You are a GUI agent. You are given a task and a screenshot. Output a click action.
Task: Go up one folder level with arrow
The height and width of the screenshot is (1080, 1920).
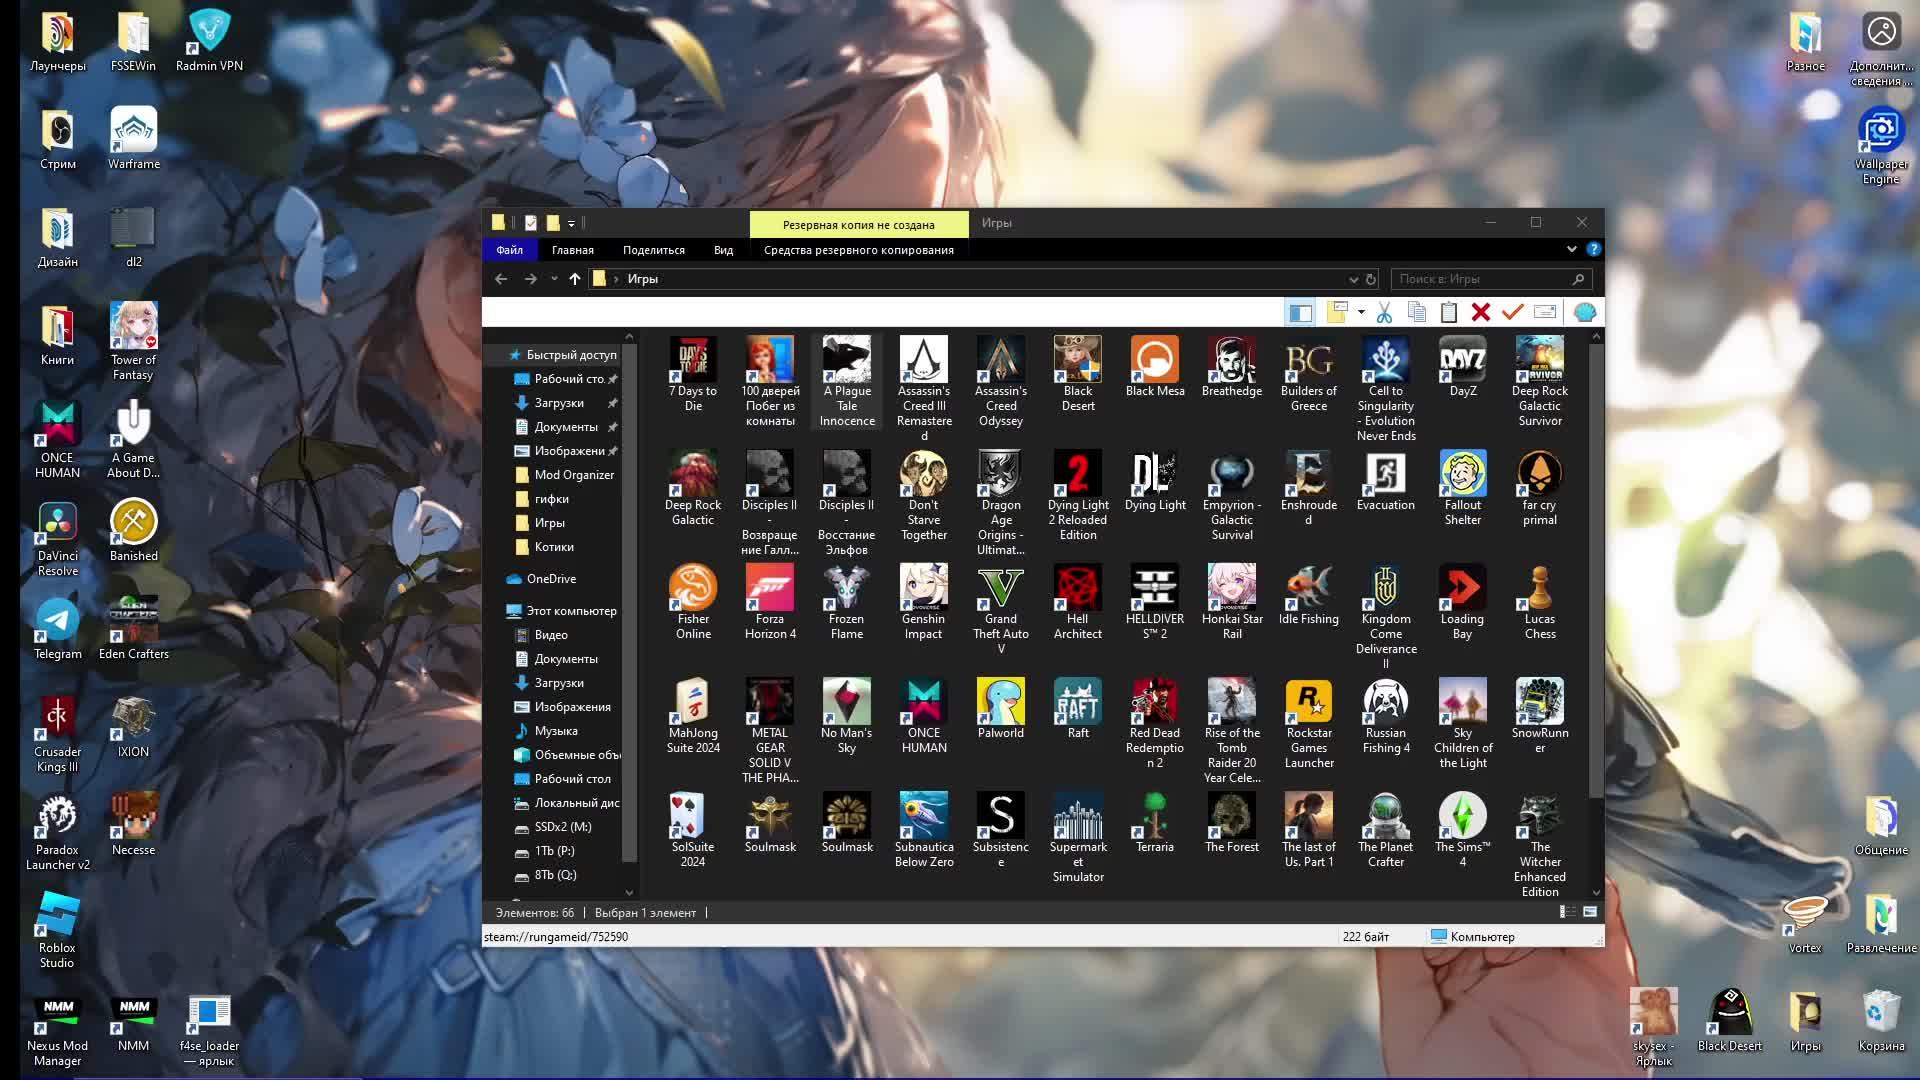pyautogui.click(x=575, y=279)
